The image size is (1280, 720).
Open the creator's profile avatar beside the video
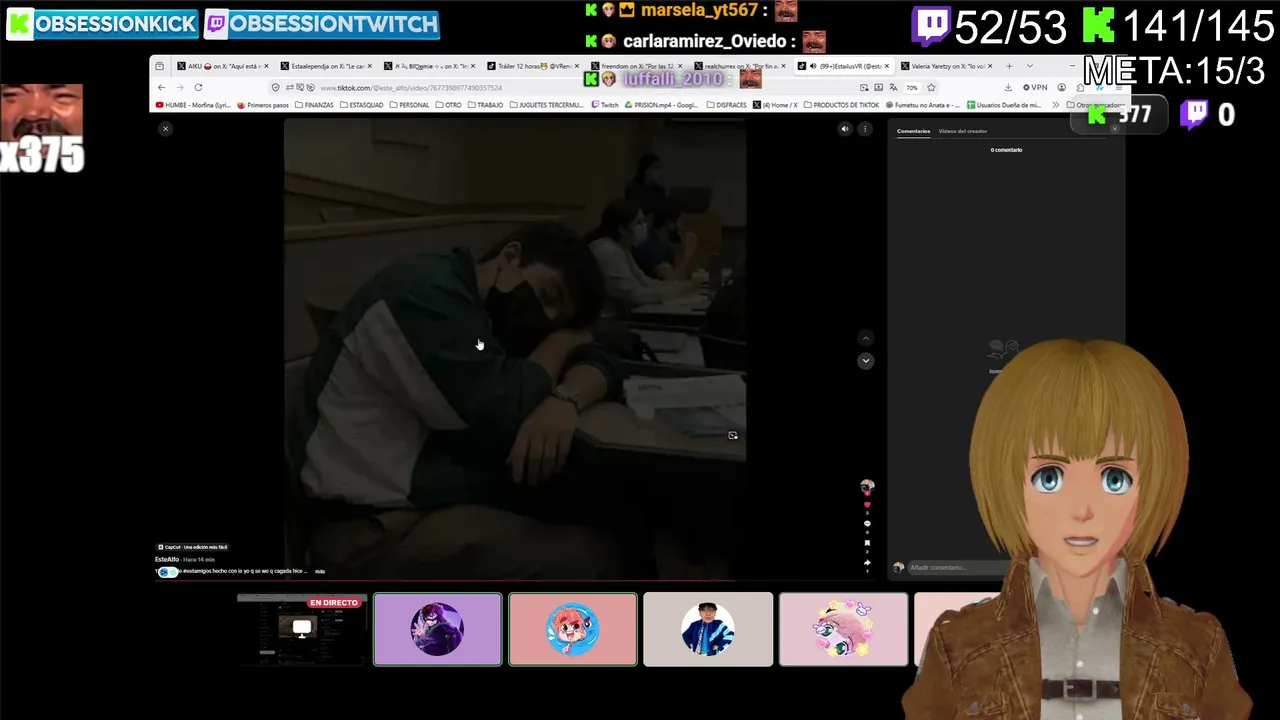coord(867,486)
